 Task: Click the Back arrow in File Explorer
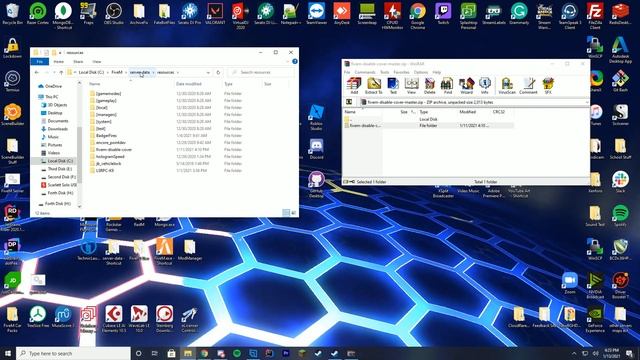coord(37,72)
